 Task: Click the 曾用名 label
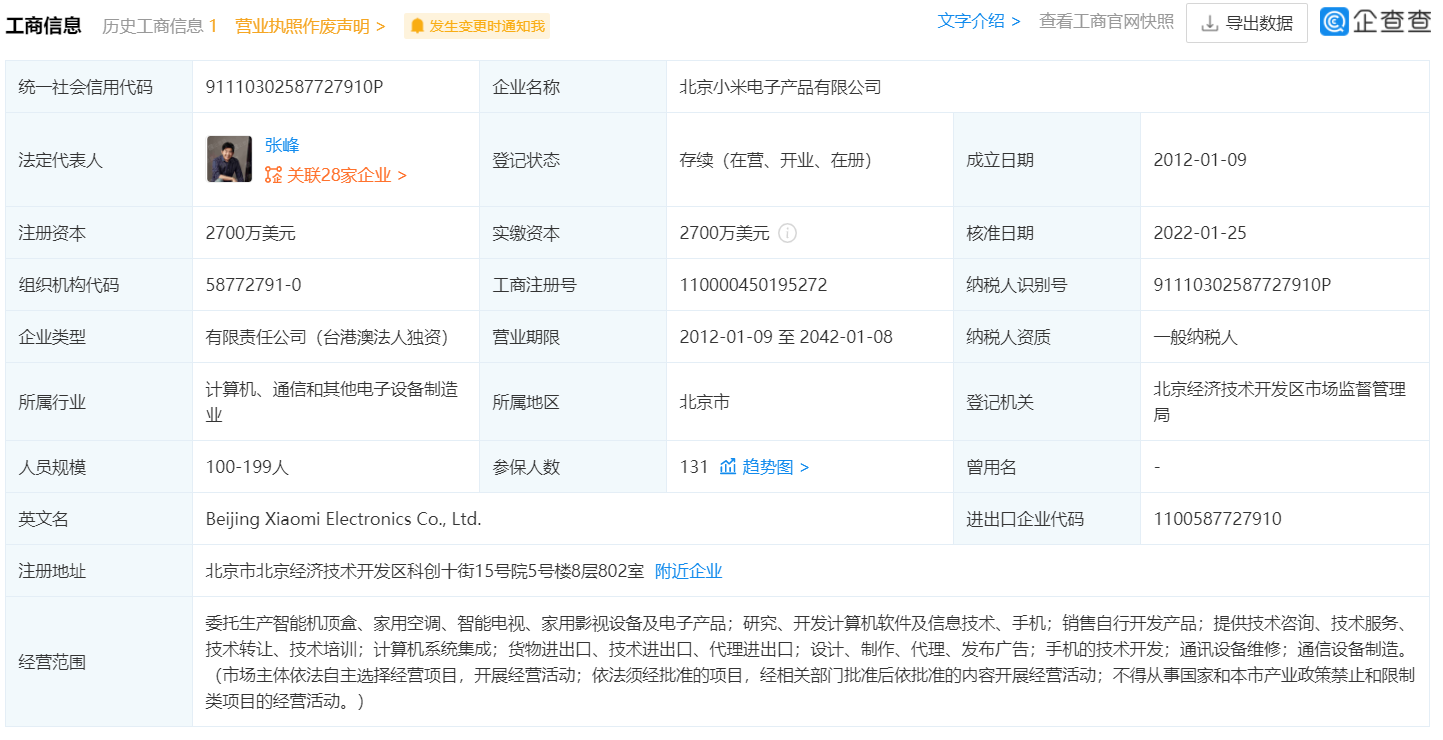991,467
